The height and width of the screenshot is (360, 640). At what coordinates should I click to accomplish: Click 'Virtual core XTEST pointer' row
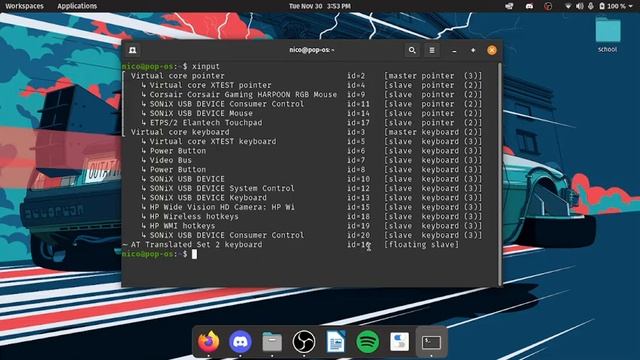[210, 85]
